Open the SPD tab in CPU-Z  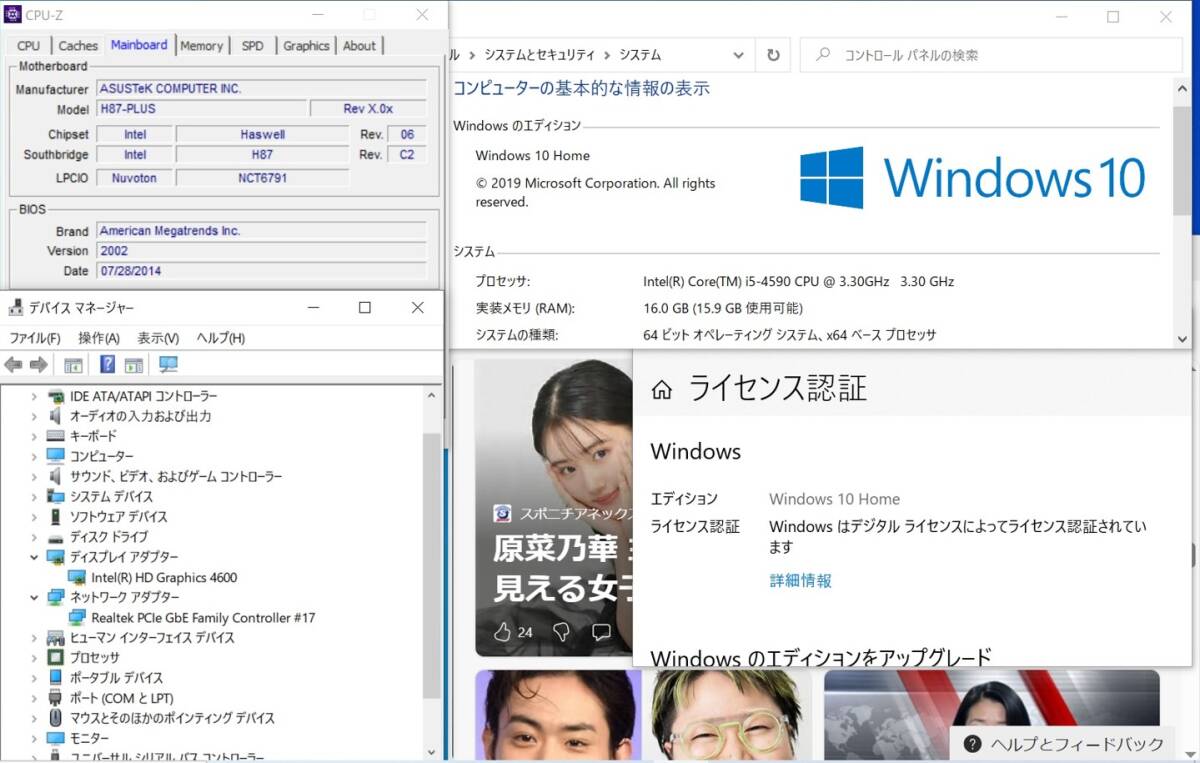(x=253, y=45)
